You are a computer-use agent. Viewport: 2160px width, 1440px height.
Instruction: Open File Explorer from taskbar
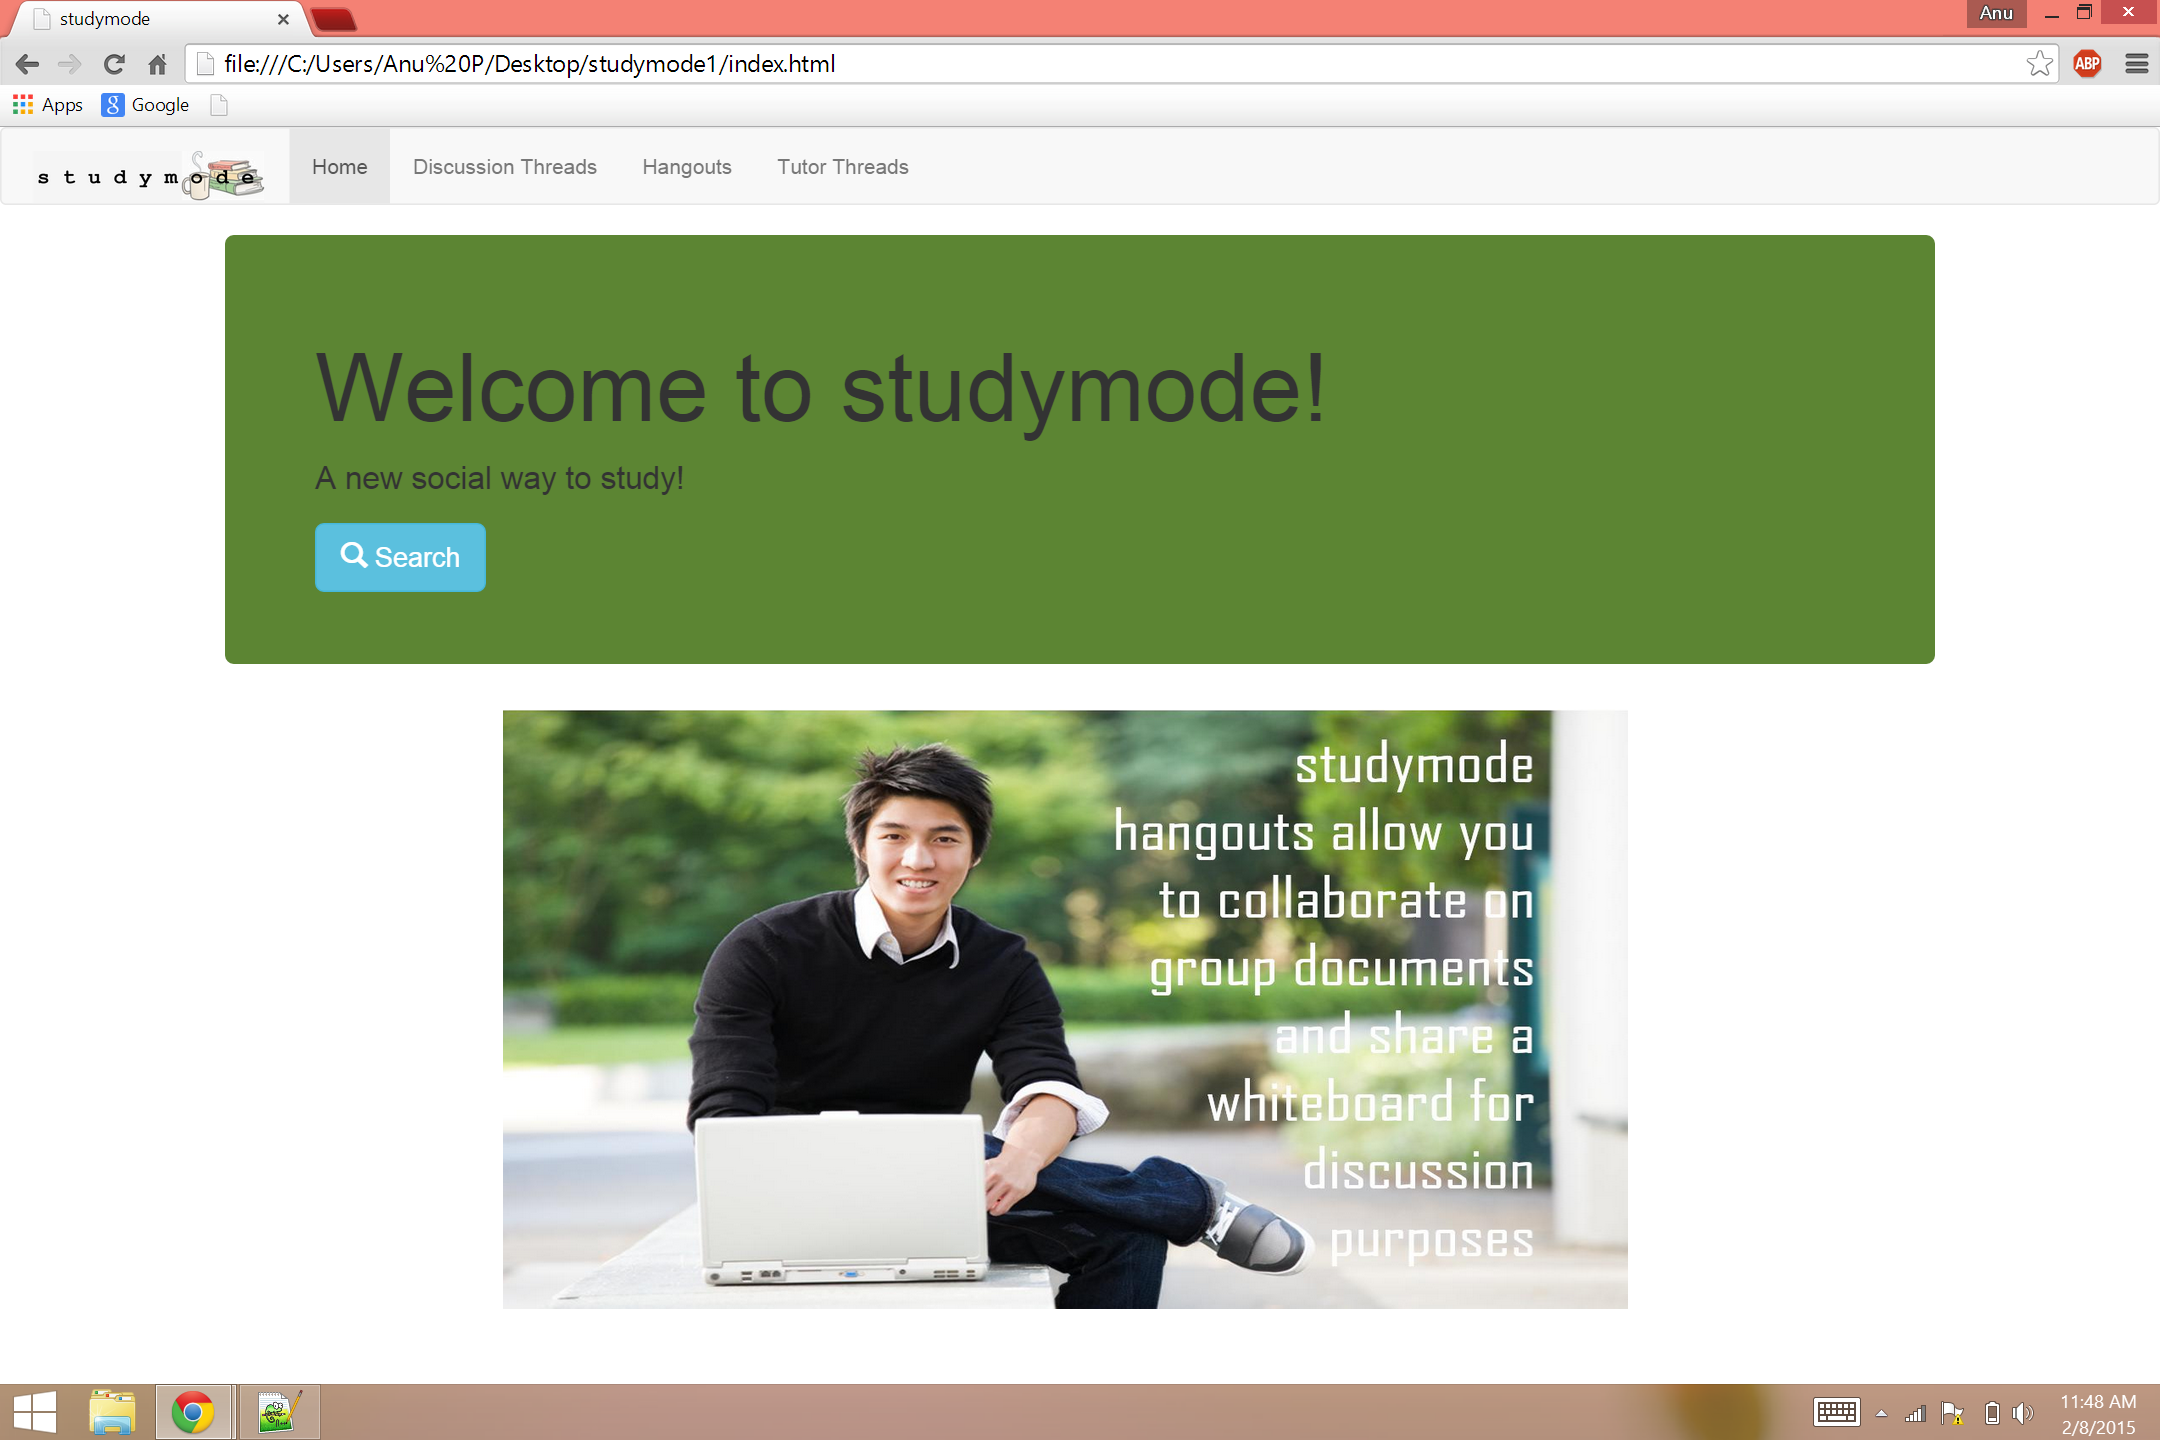tap(112, 1412)
